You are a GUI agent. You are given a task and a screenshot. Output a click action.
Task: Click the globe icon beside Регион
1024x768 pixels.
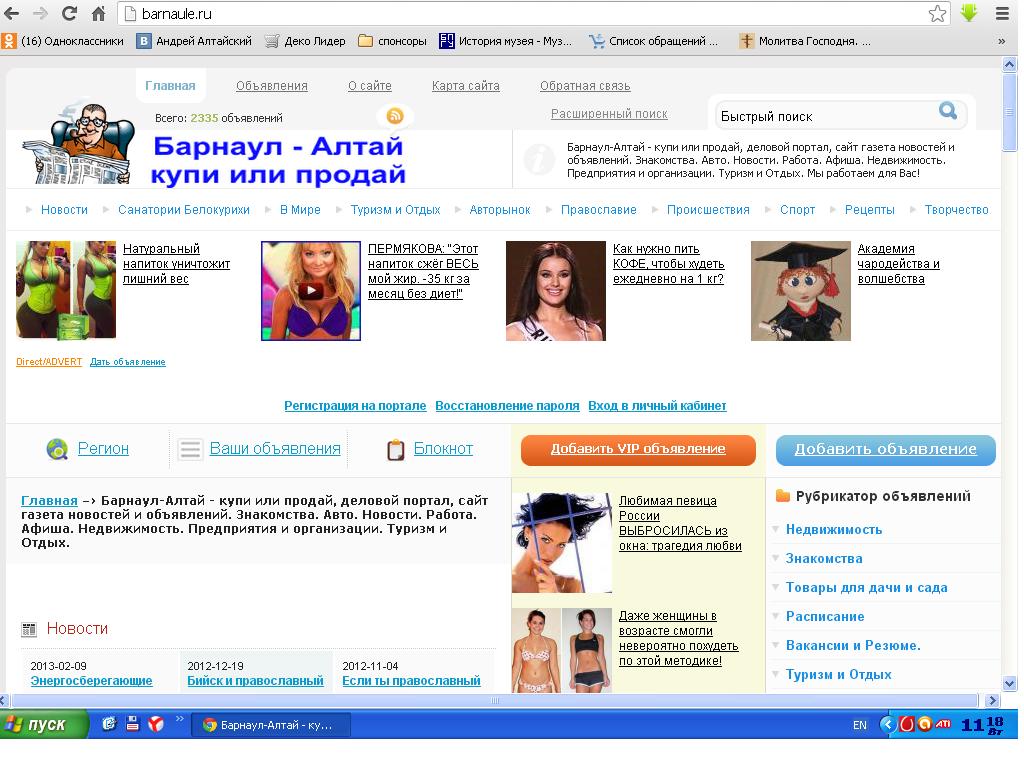57,449
